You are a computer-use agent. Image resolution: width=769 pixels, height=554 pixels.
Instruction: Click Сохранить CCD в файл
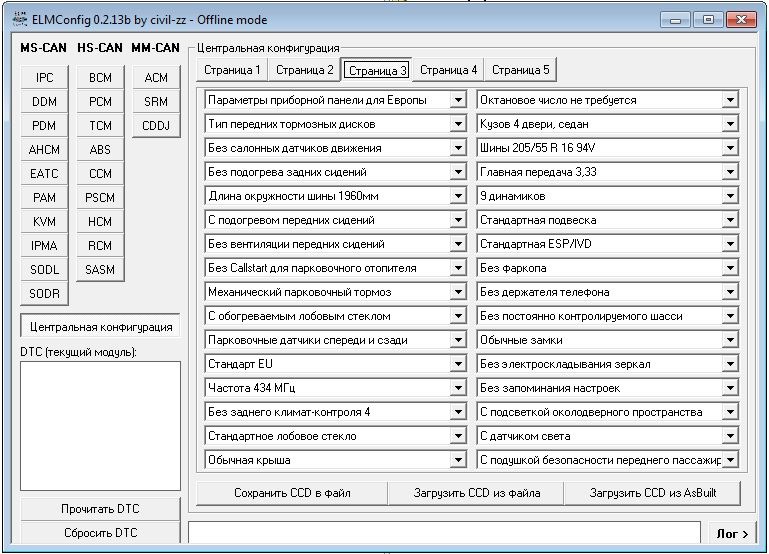coord(292,493)
